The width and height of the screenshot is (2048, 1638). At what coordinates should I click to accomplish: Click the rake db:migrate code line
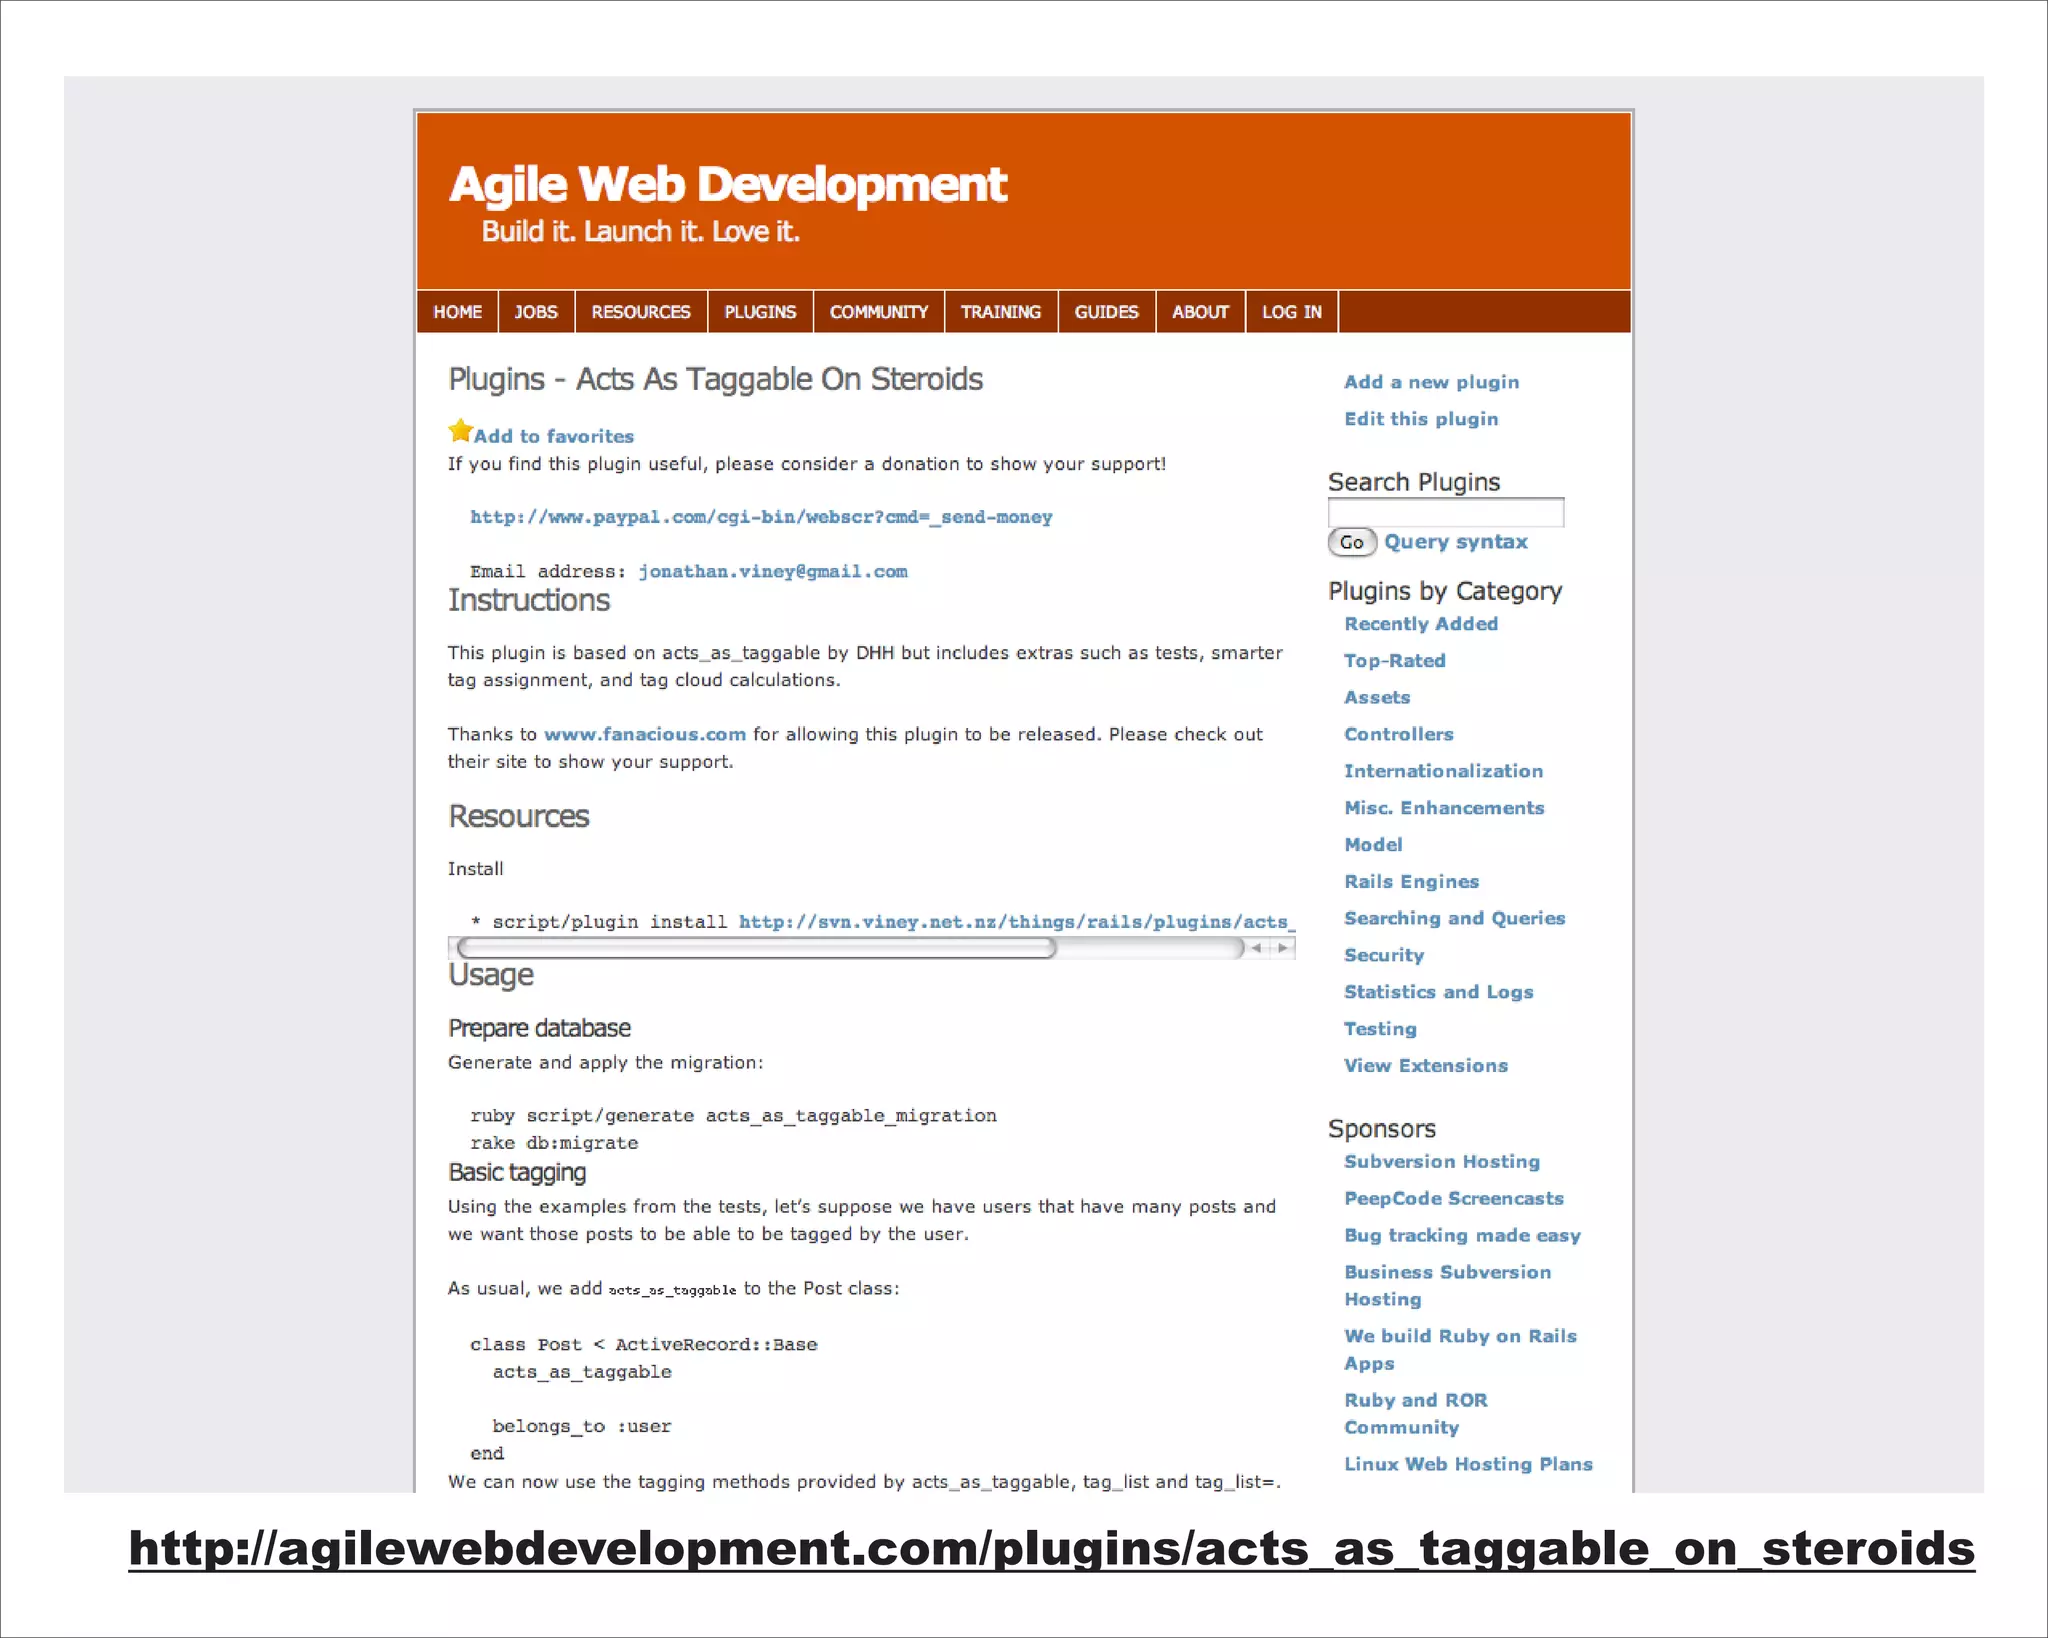(x=554, y=1143)
